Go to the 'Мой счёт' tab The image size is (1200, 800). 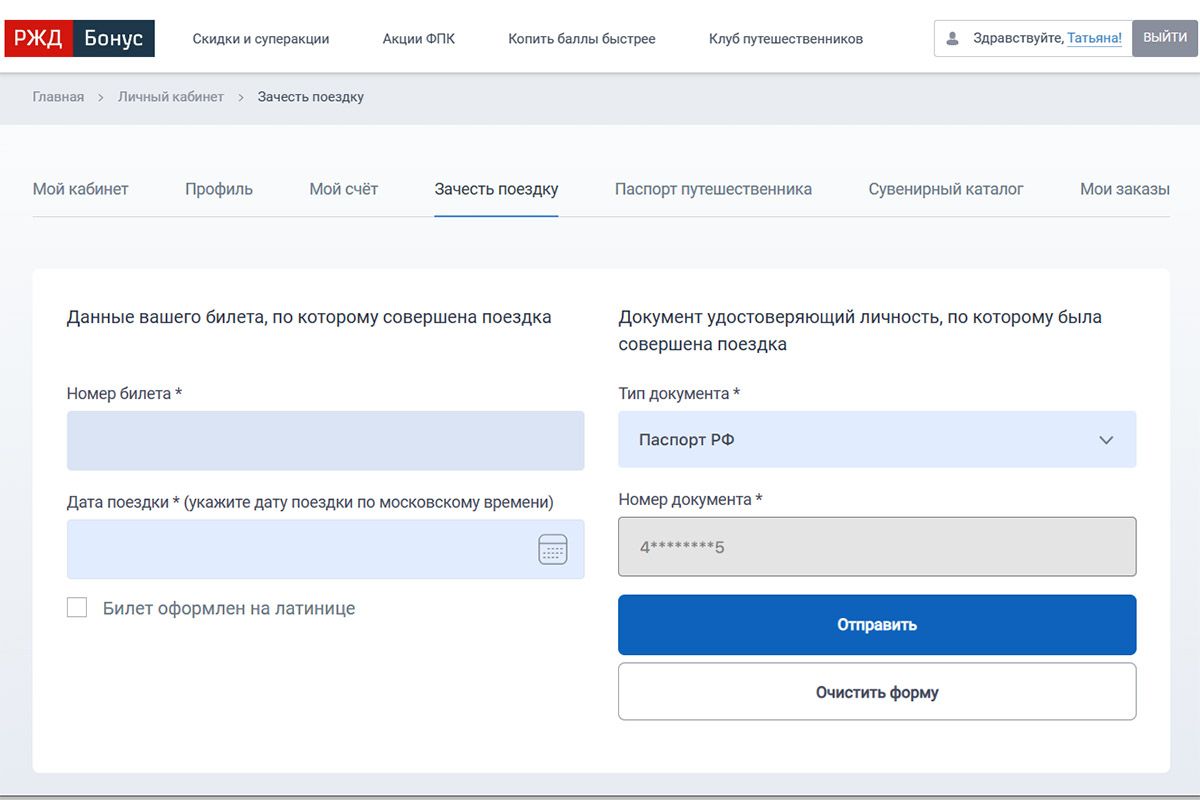point(343,189)
